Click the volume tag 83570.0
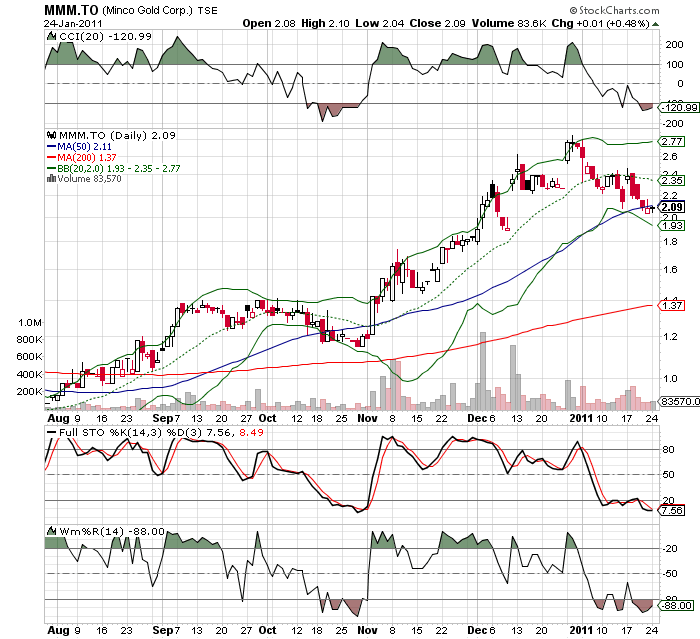The image size is (700, 639). 679,401
